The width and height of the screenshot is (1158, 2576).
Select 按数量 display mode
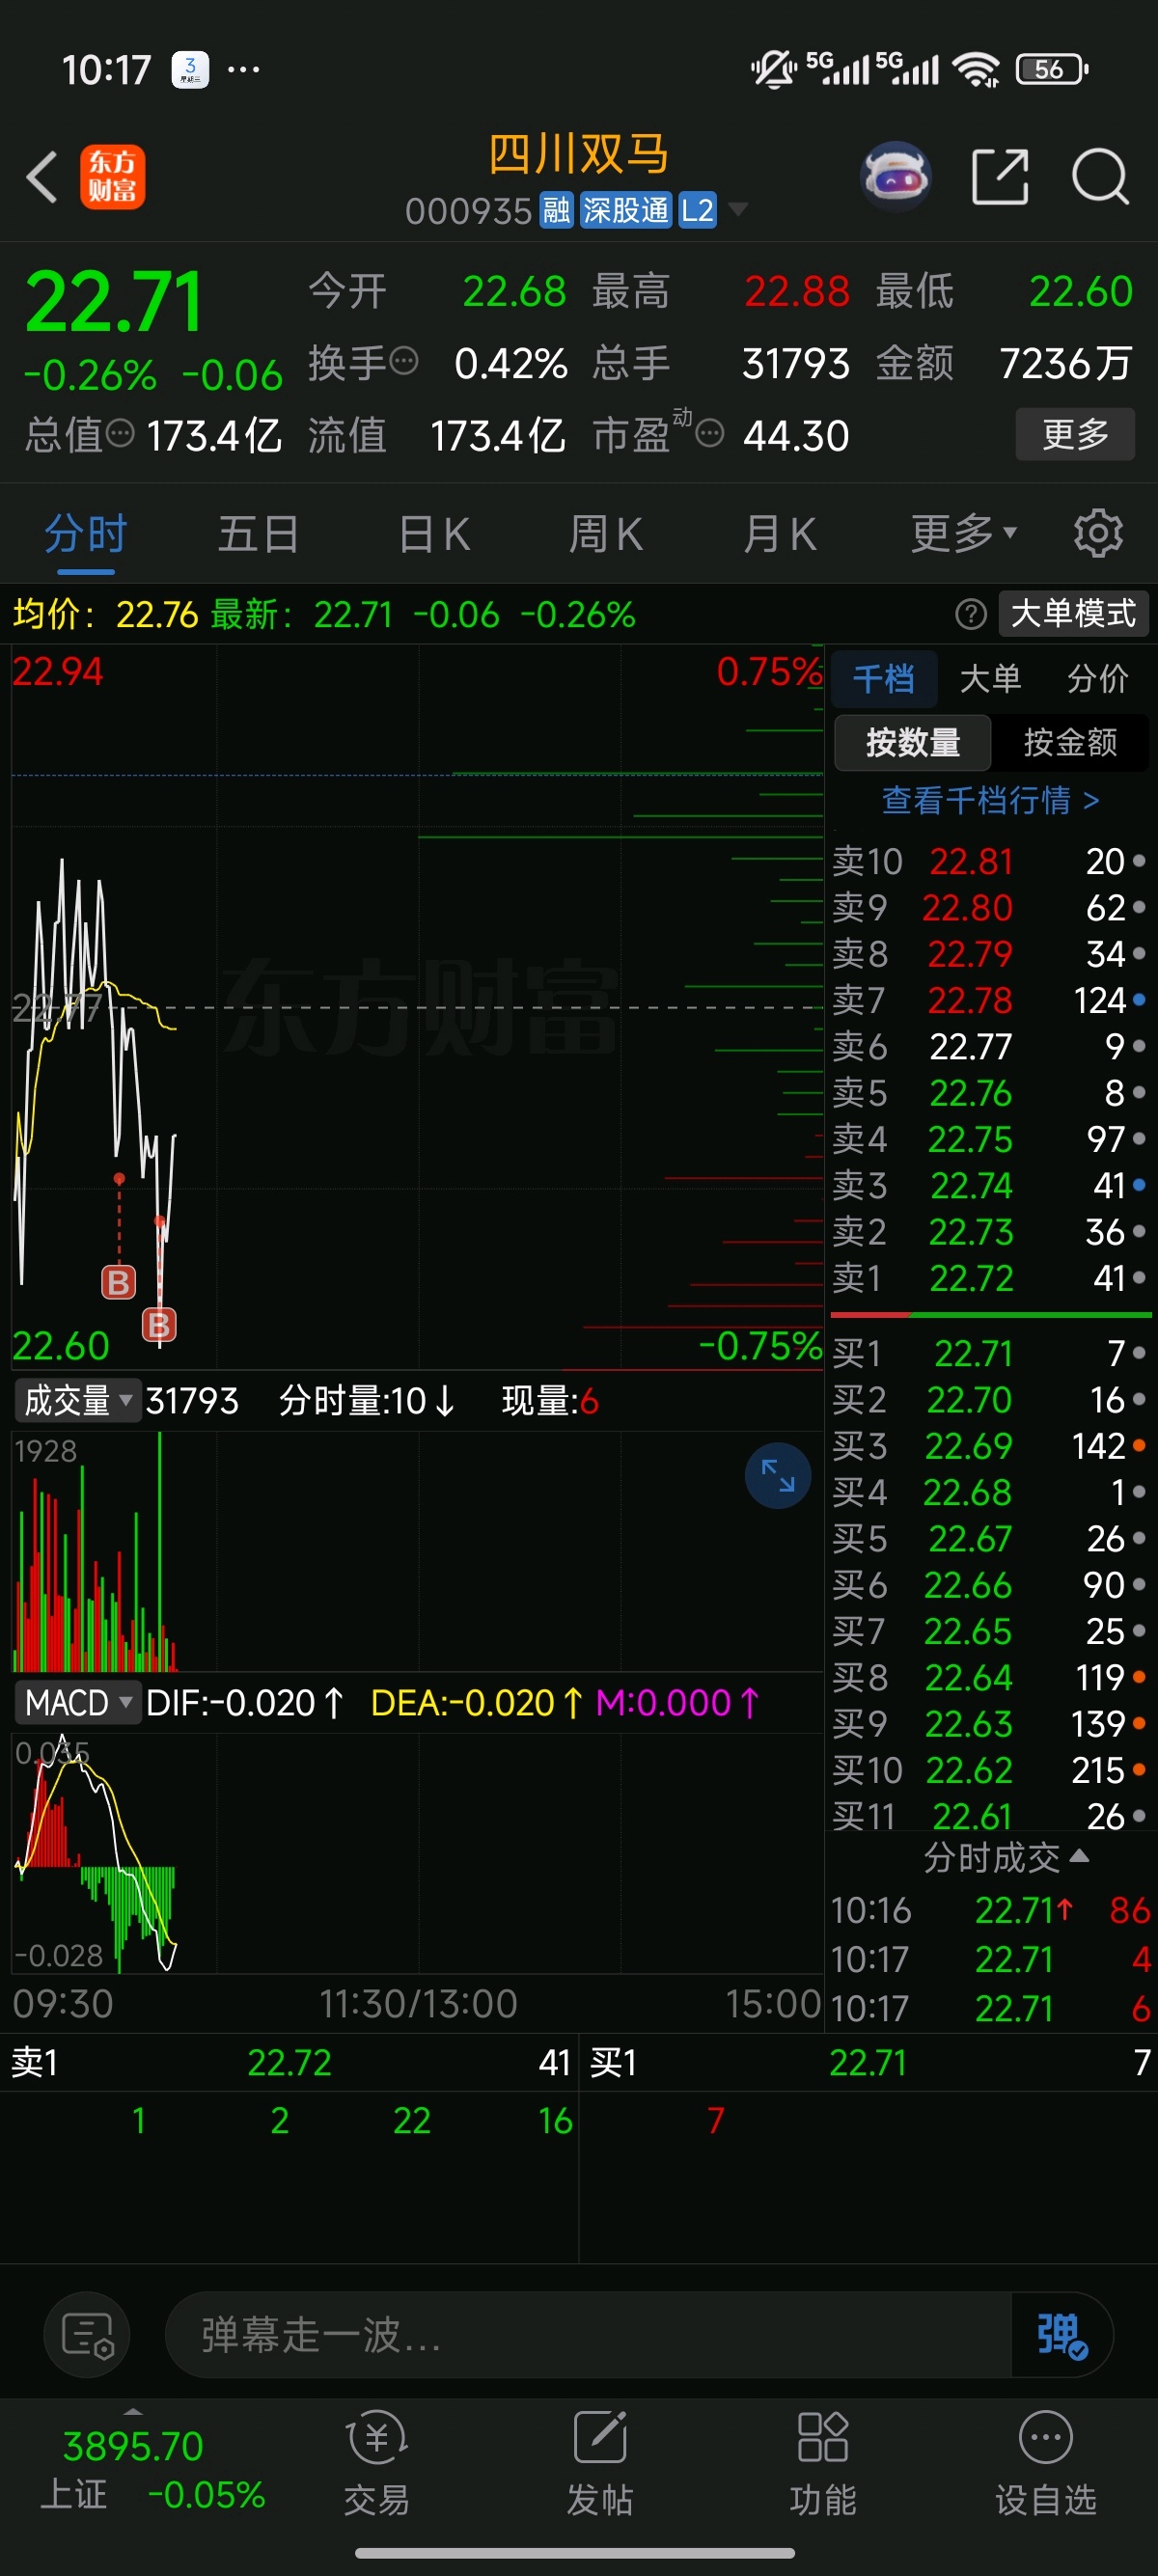pos(912,742)
